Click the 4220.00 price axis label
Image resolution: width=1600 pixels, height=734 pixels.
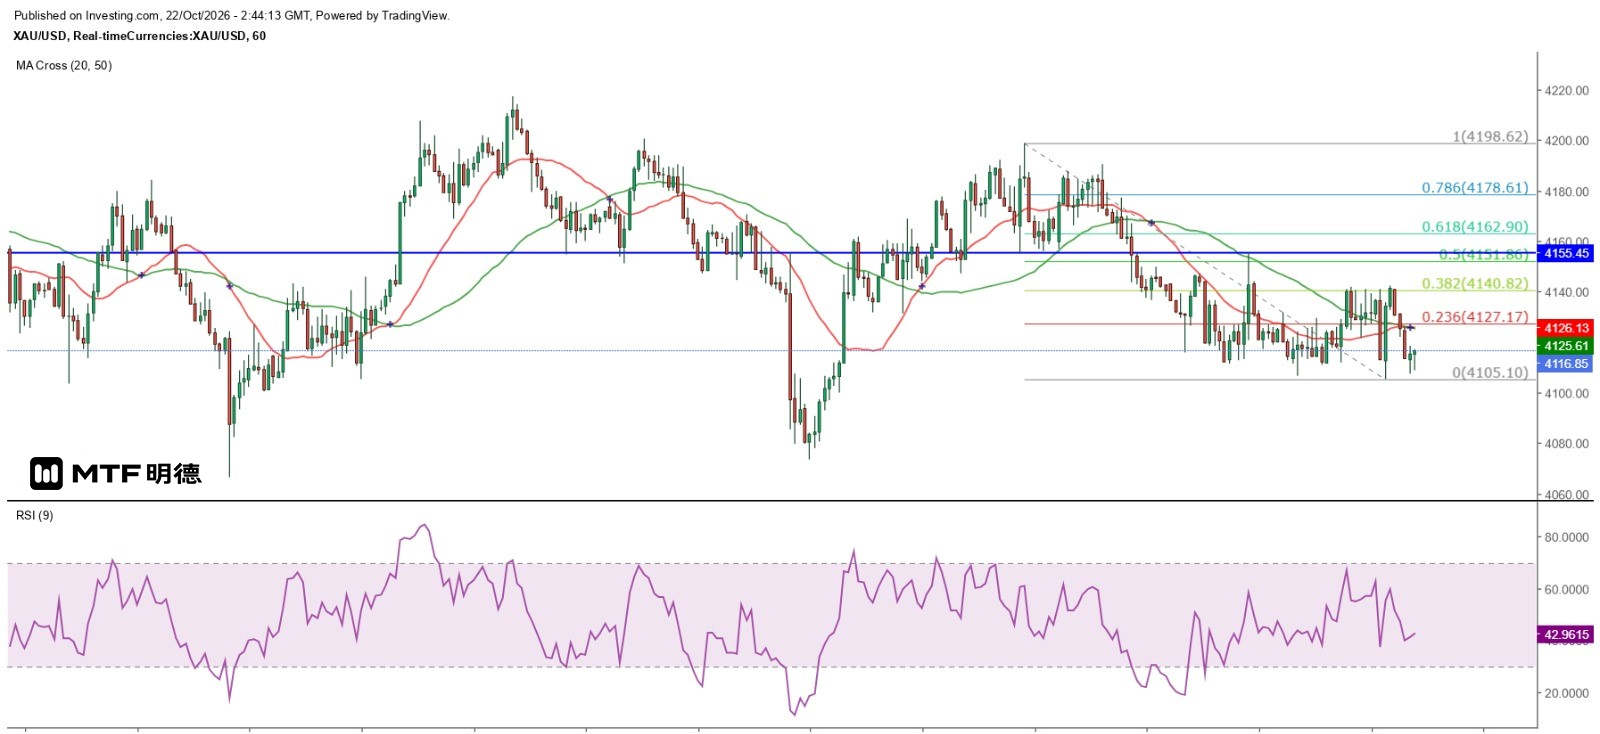[1567, 90]
